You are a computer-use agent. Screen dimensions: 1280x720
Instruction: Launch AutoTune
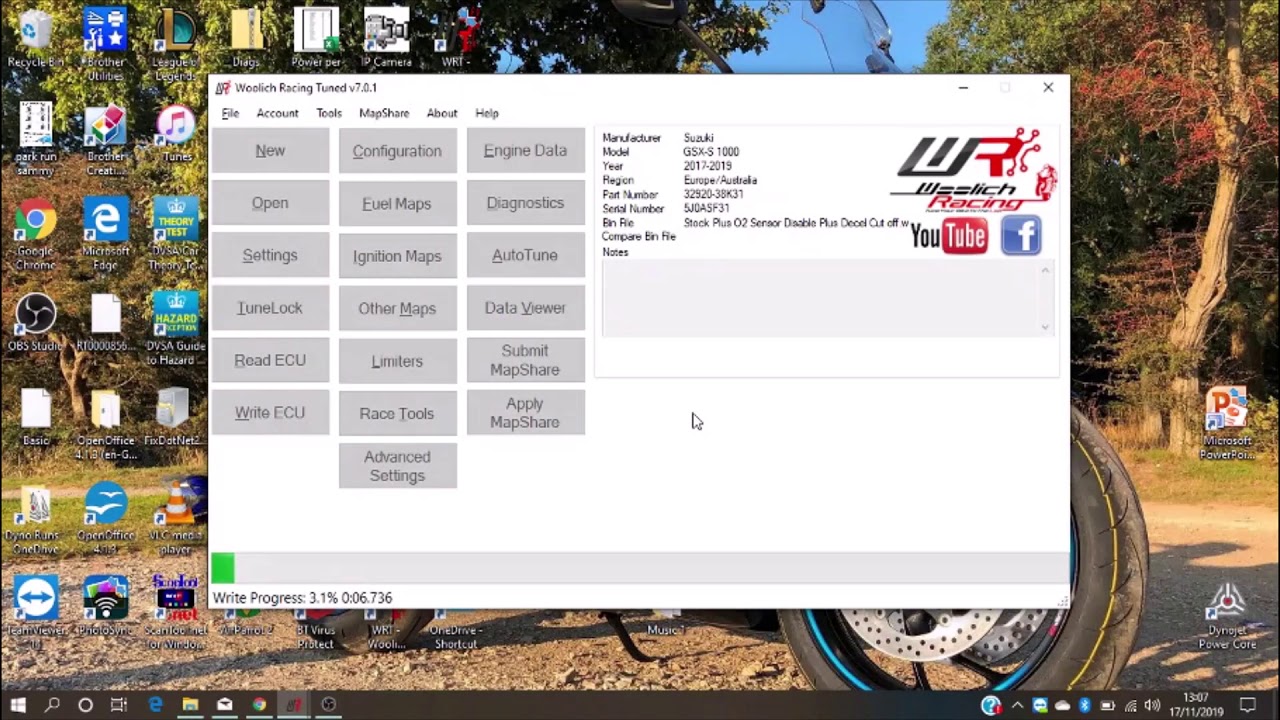coord(525,255)
